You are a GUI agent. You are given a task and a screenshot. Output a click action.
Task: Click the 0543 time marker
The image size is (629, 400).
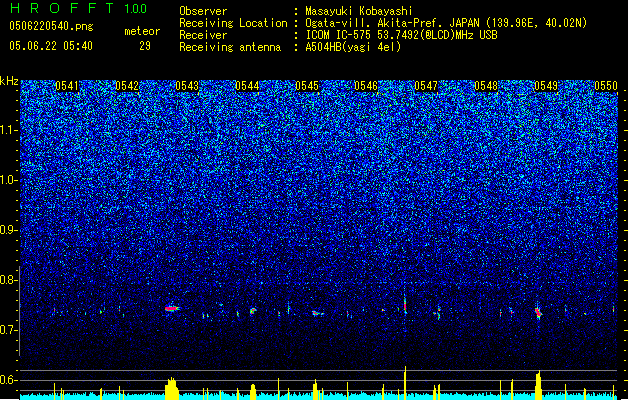187,86
